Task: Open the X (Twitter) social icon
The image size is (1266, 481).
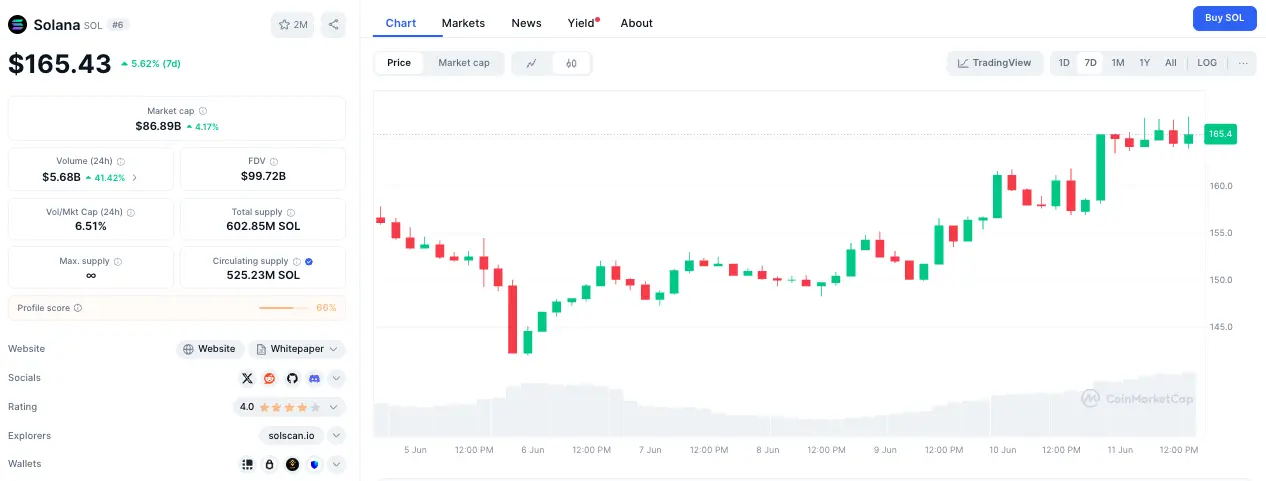Action: [x=248, y=378]
